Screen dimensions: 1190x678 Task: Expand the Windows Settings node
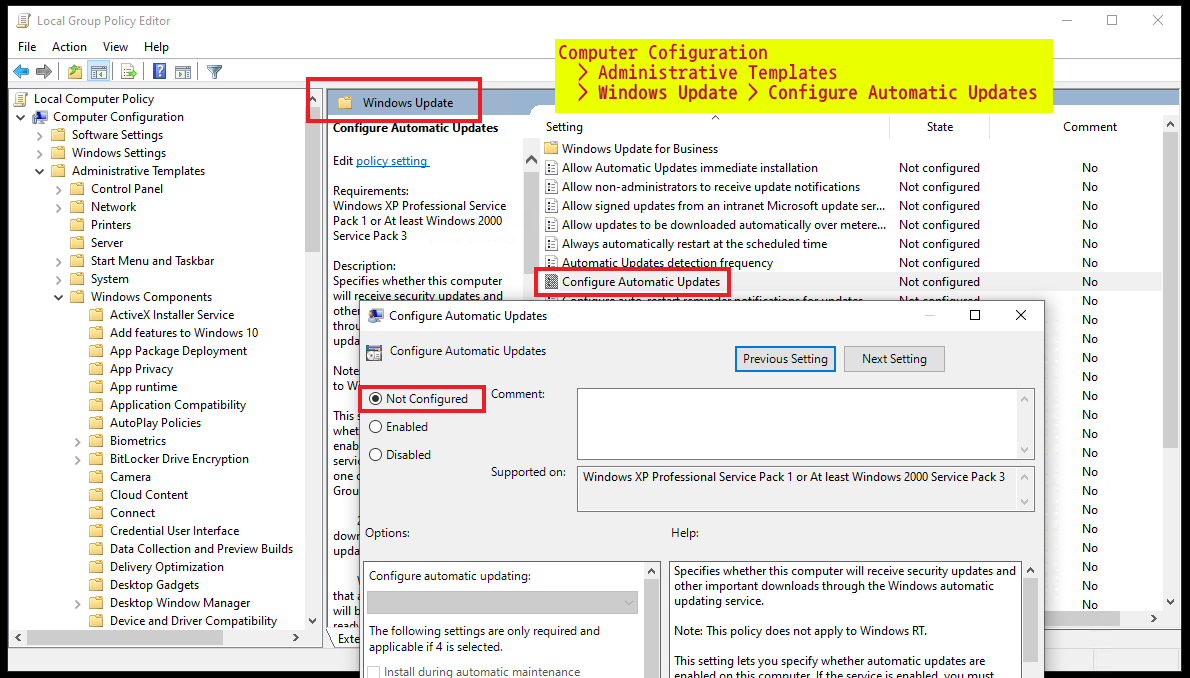[x=39, y=153]
